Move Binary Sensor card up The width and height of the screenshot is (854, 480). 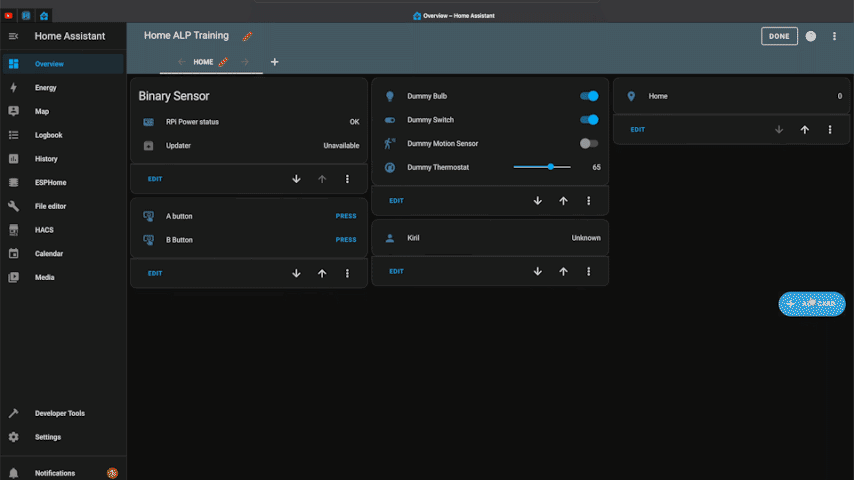(322, 179)
